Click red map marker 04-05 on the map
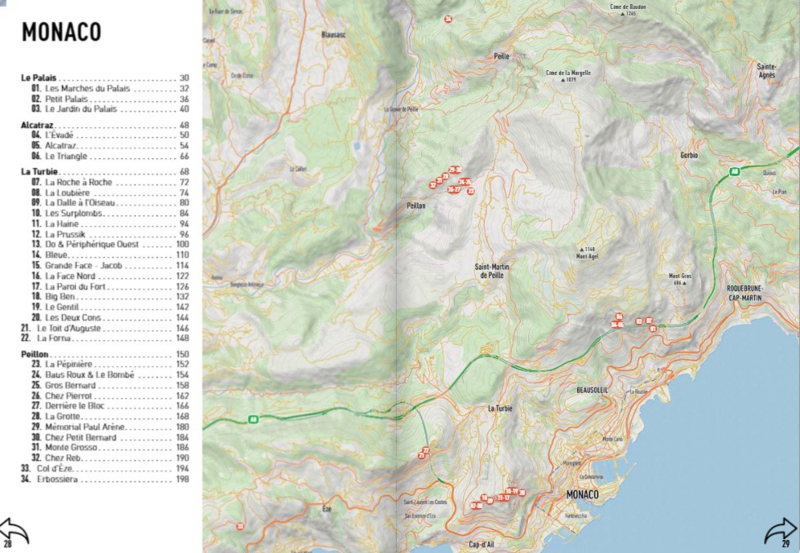 [617, 324]
